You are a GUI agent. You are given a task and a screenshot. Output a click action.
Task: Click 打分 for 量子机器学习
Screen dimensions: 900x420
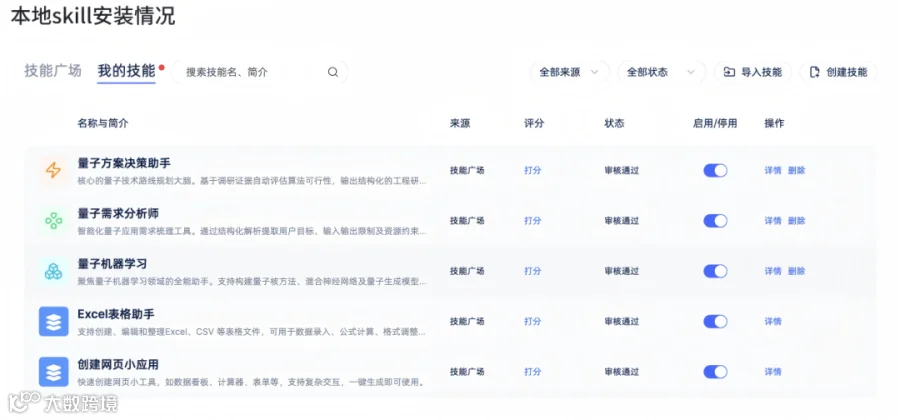533,271
